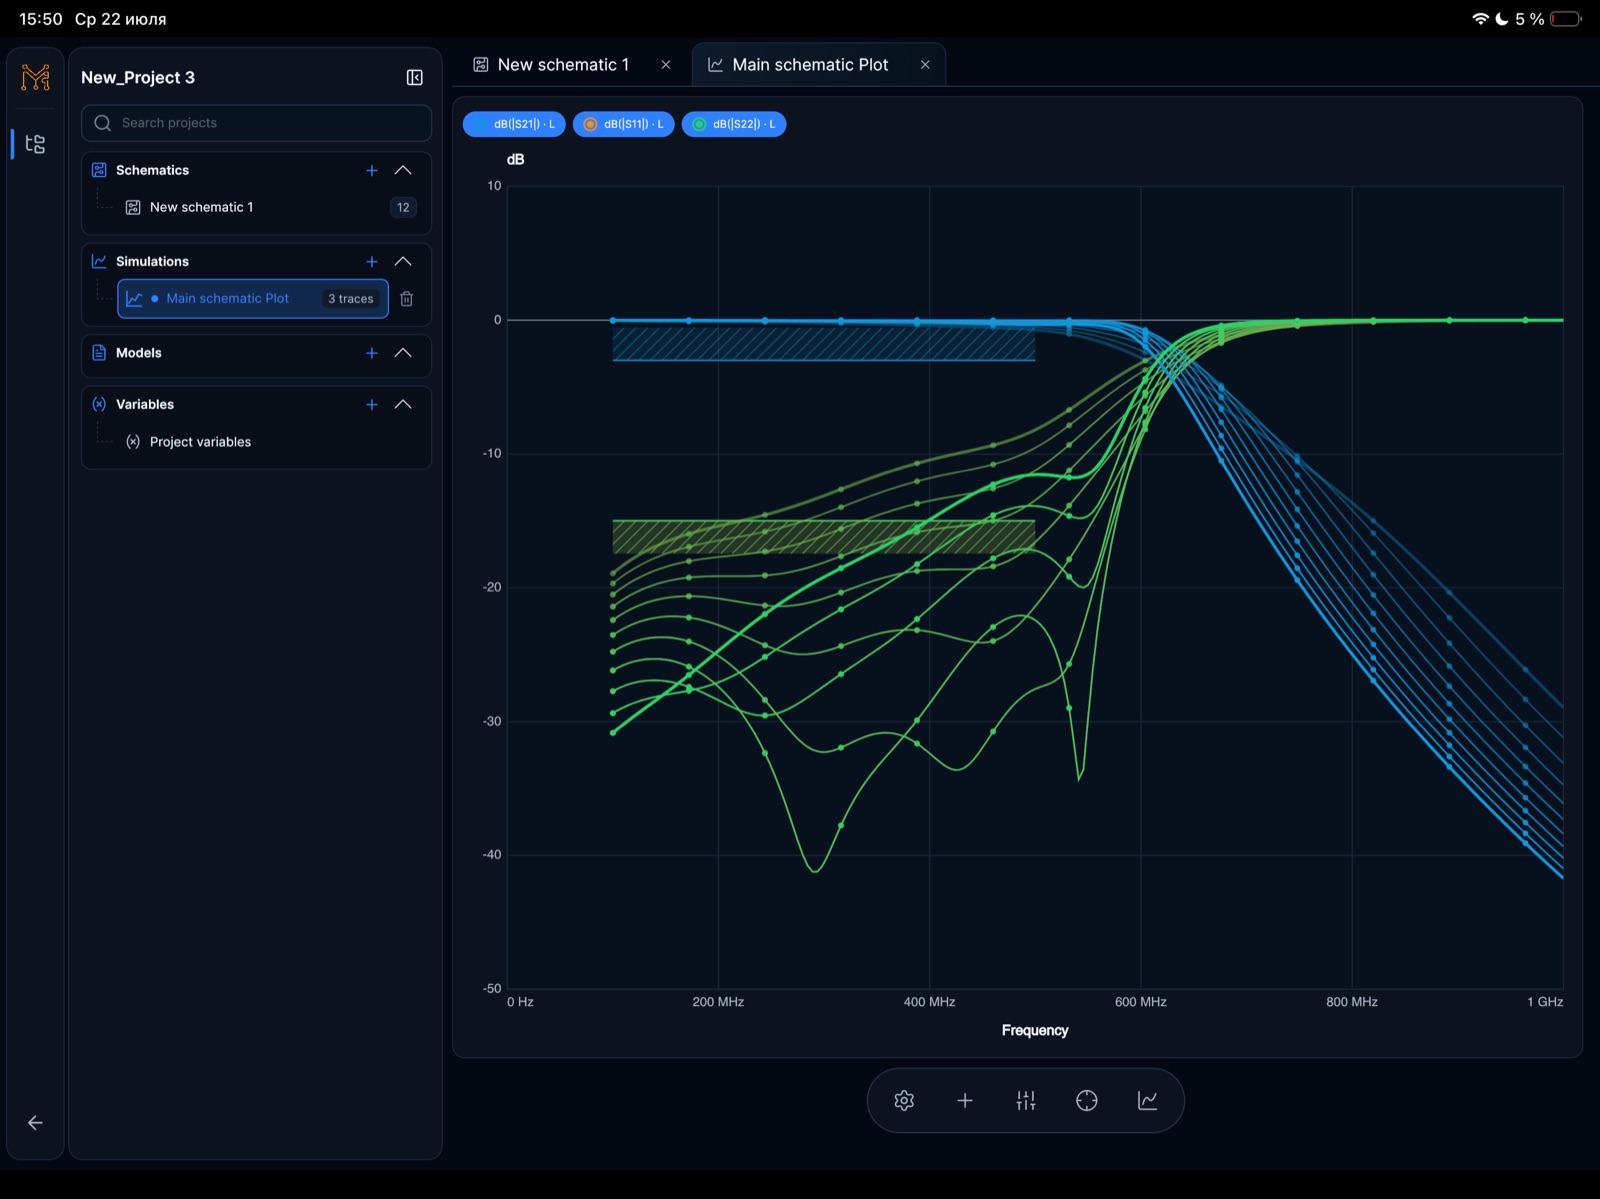Open New schematic 1 in project tree

(x=201, y=207)
